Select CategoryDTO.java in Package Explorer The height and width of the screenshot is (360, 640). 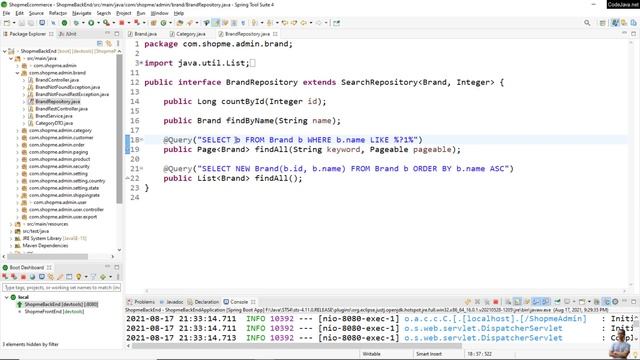54,123
